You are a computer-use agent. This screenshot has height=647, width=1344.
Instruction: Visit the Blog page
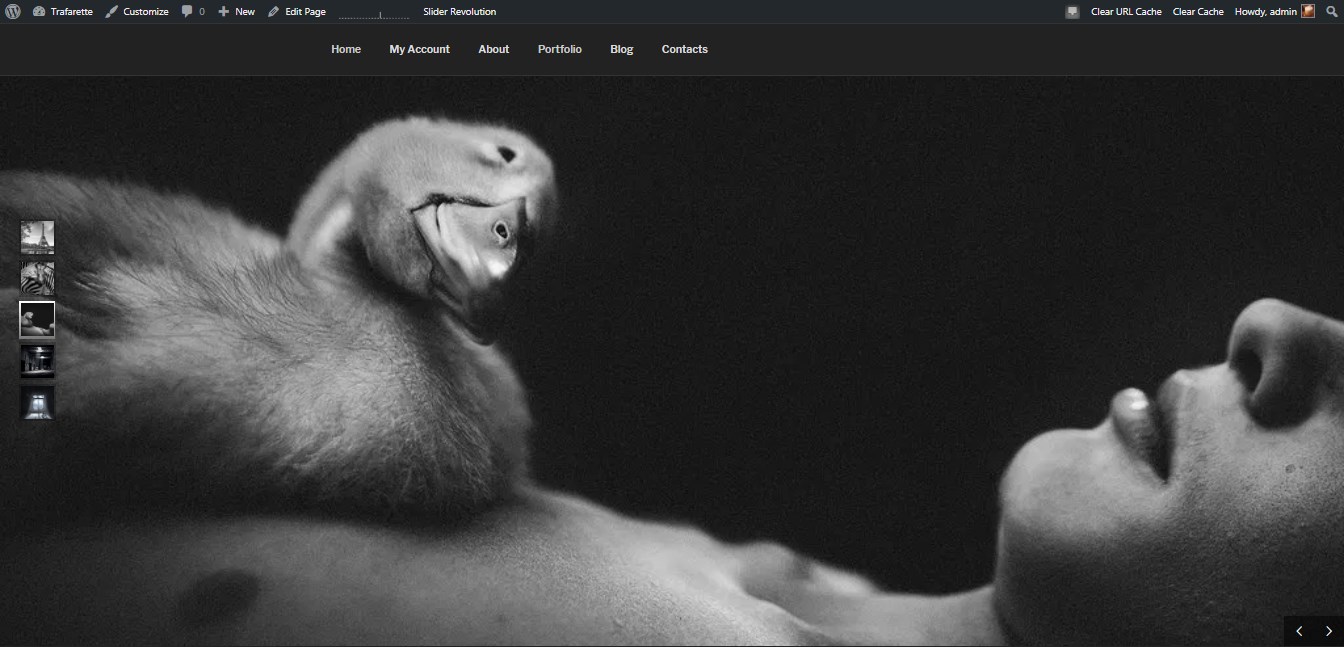[622, 49]
